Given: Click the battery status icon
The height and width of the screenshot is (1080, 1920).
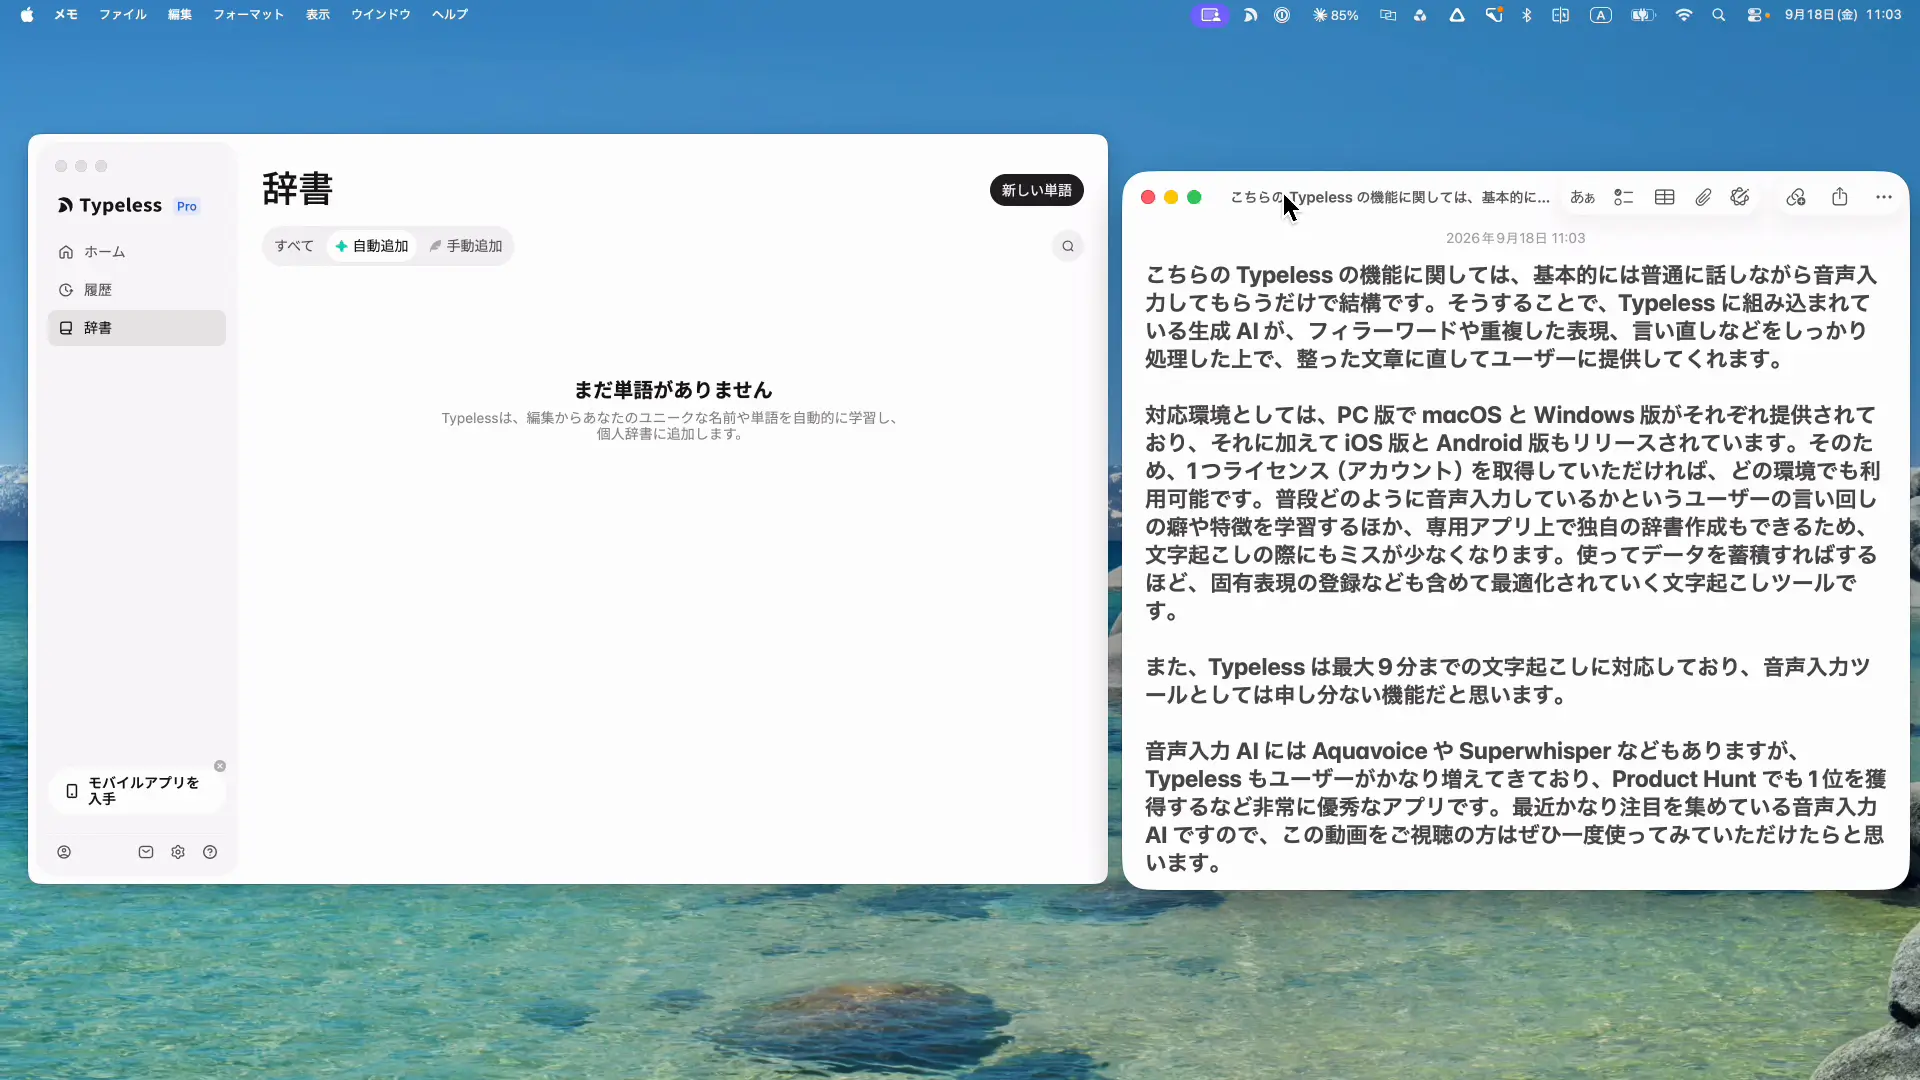Looking at the screenshot, I should tap(1643, 15).
